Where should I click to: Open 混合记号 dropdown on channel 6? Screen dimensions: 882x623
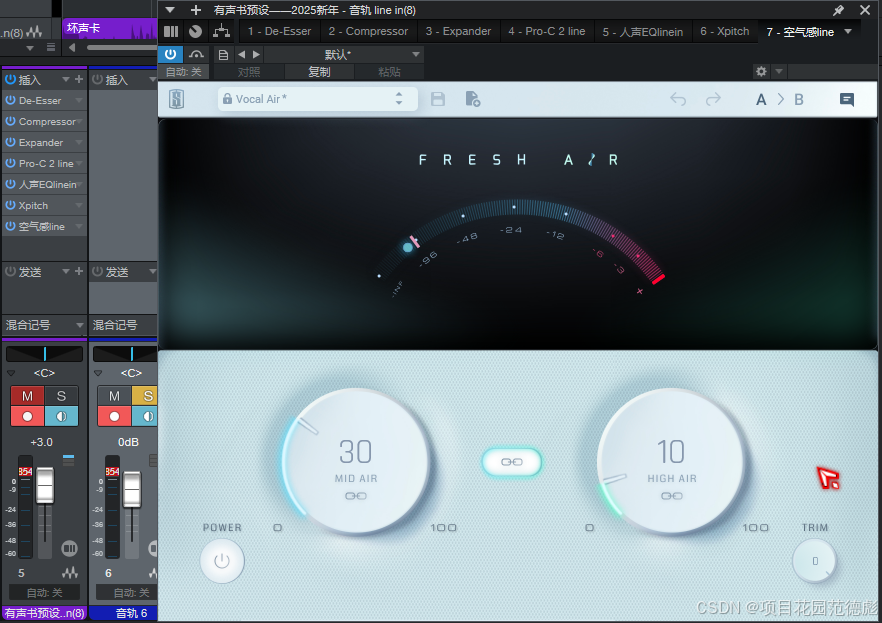[123, 325]
